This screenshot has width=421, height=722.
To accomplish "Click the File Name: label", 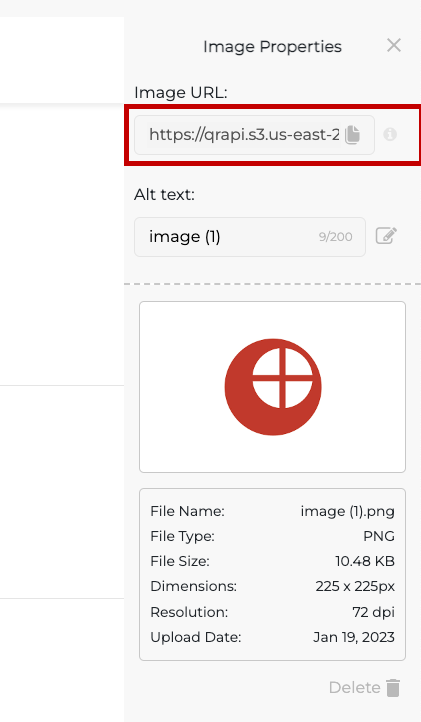I will pos(187,511).
